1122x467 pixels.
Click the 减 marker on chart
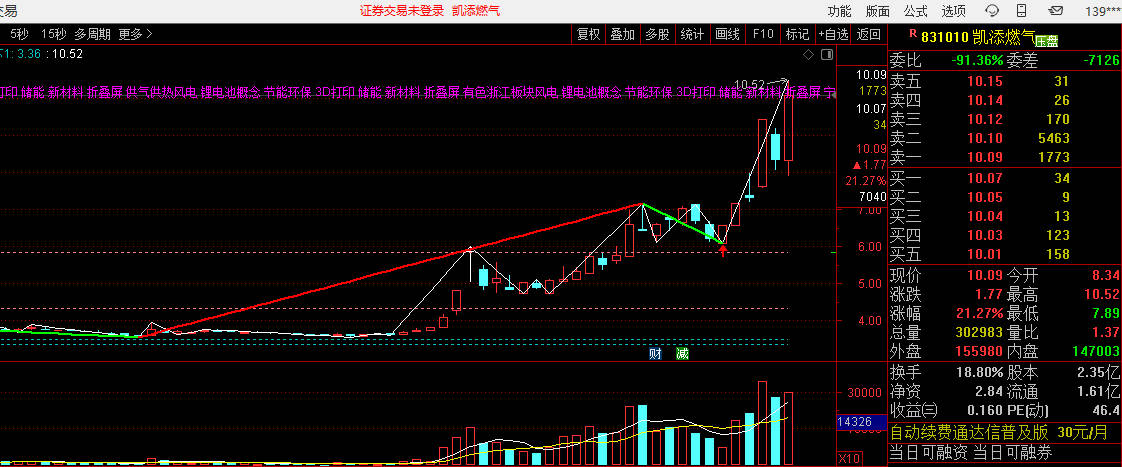tap(682, 353)
